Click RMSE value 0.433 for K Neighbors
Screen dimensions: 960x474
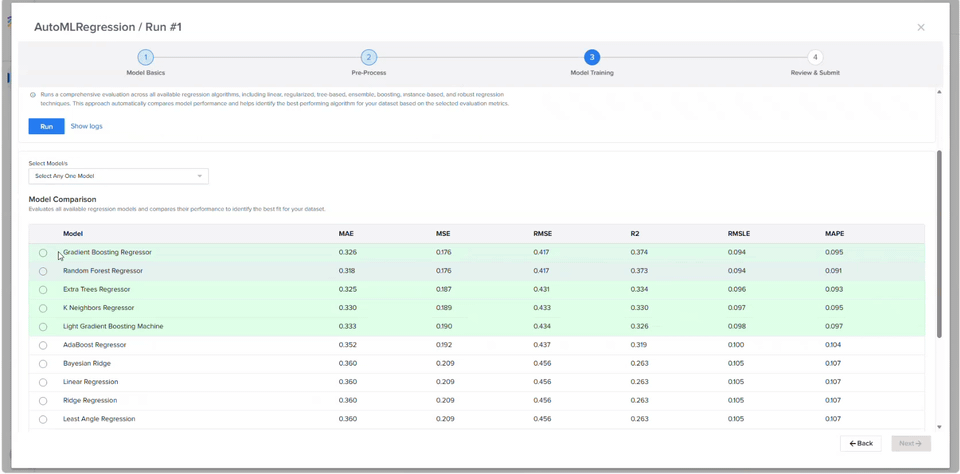[542, 307]
